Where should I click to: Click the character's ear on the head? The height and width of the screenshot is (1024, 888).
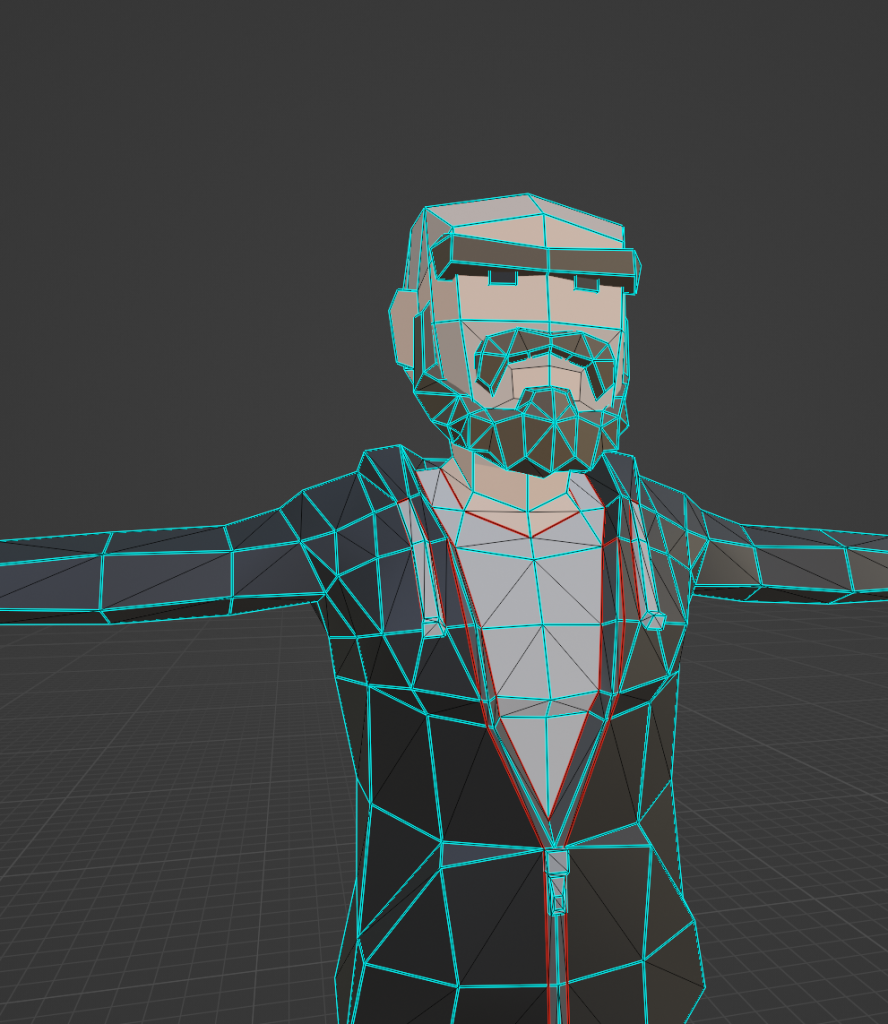pos(403,328)
